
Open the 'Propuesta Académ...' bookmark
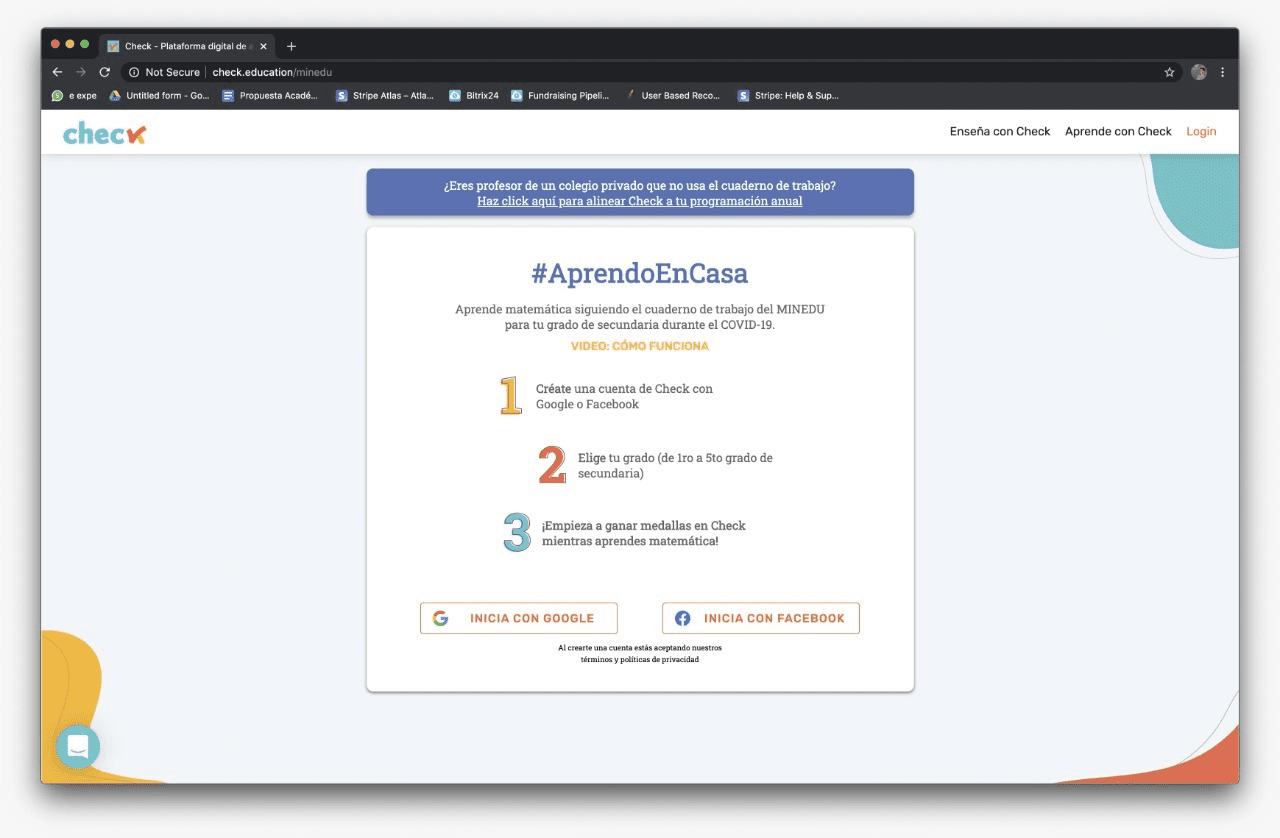[x=270, y=96]
